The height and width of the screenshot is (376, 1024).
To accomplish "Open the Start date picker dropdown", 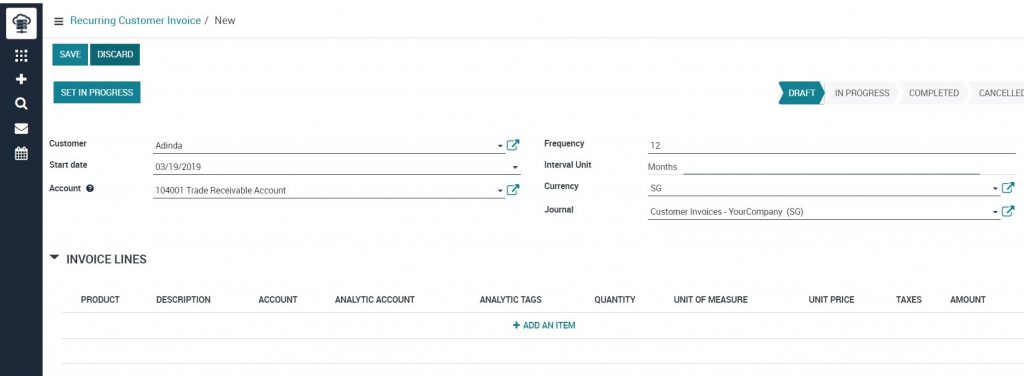I will click(515, 167).
